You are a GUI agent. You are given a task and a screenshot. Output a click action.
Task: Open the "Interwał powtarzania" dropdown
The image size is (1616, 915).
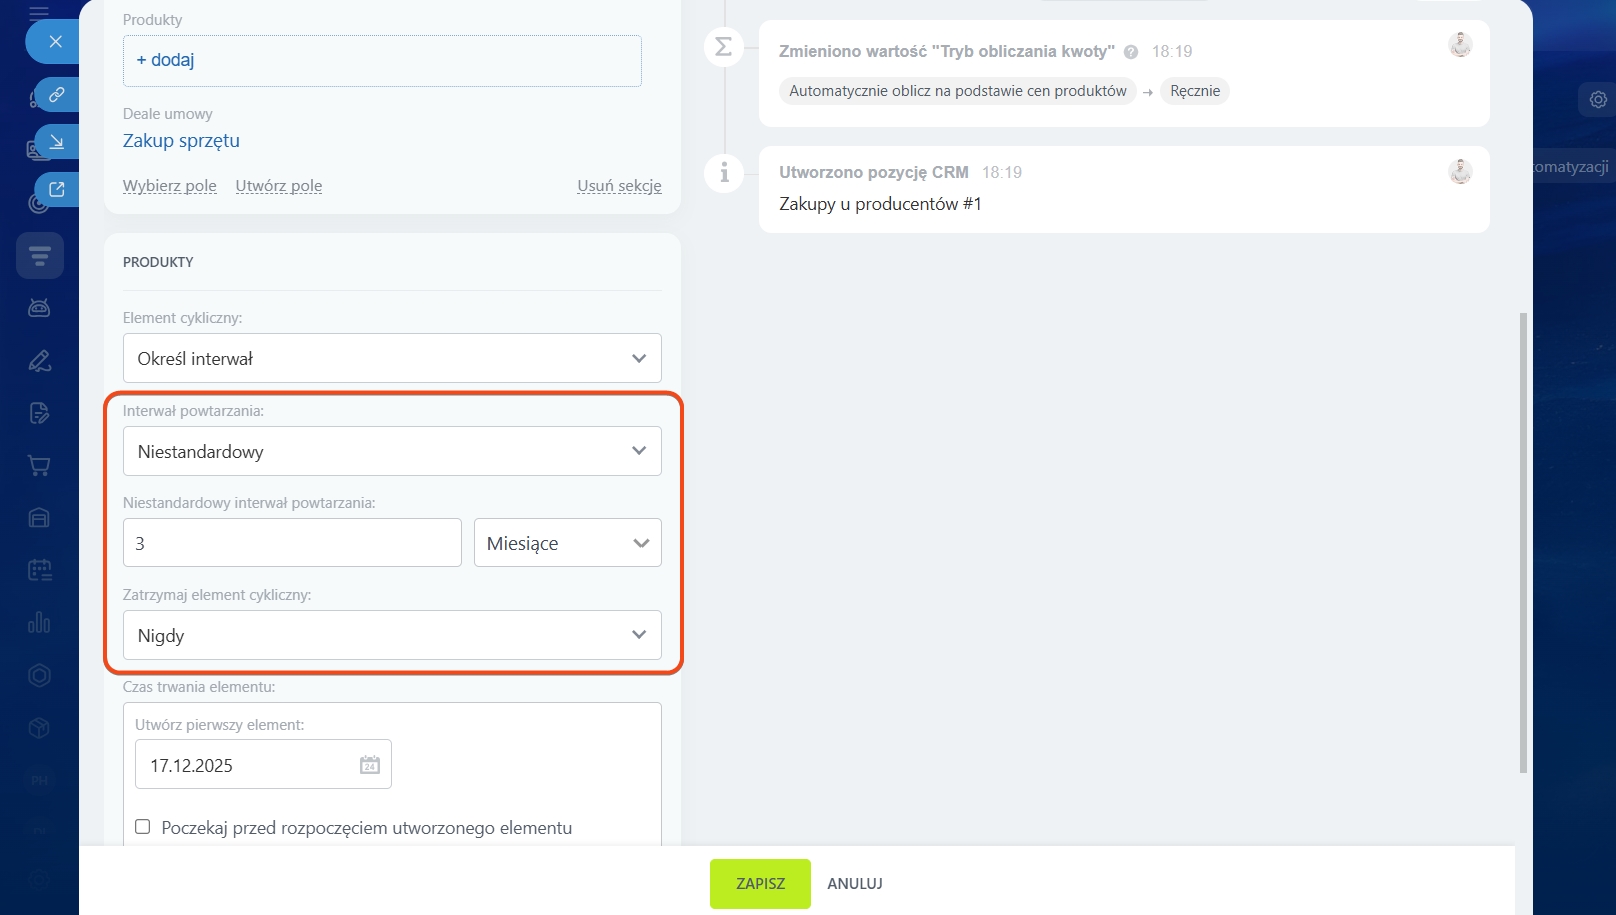pos(392,451)
